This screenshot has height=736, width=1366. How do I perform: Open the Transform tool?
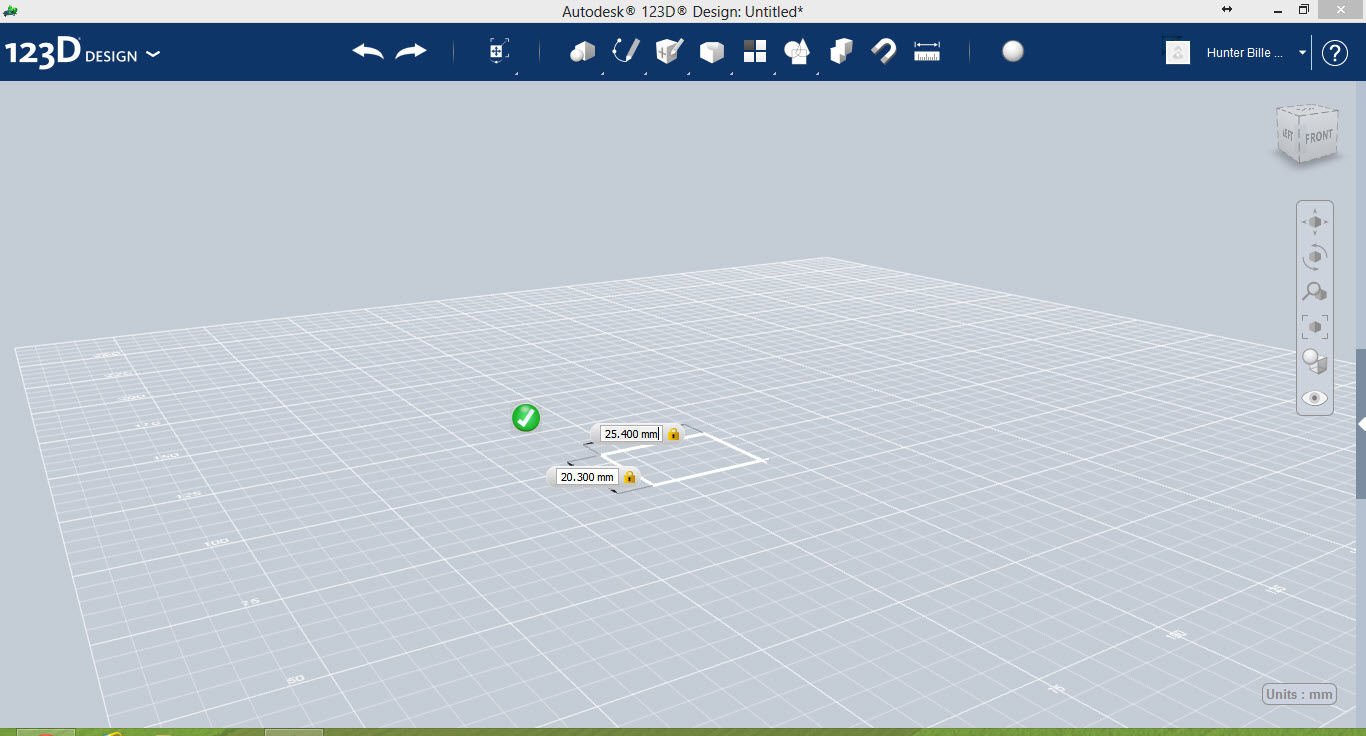coord(499,52)
